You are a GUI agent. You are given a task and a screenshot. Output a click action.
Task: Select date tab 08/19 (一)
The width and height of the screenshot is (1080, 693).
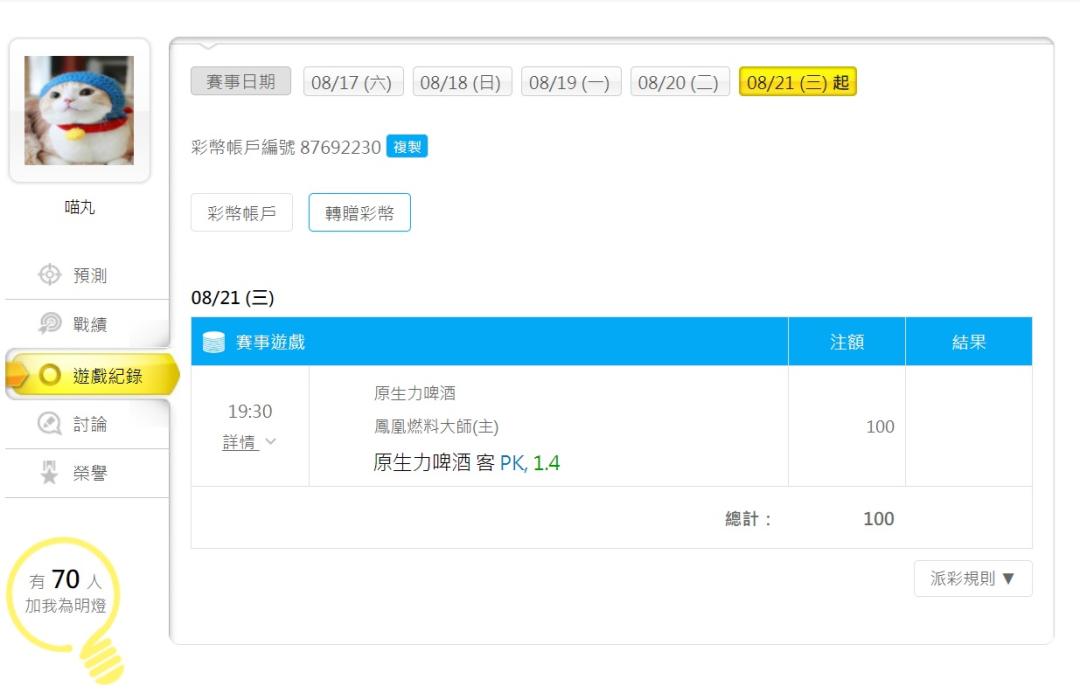570,82
